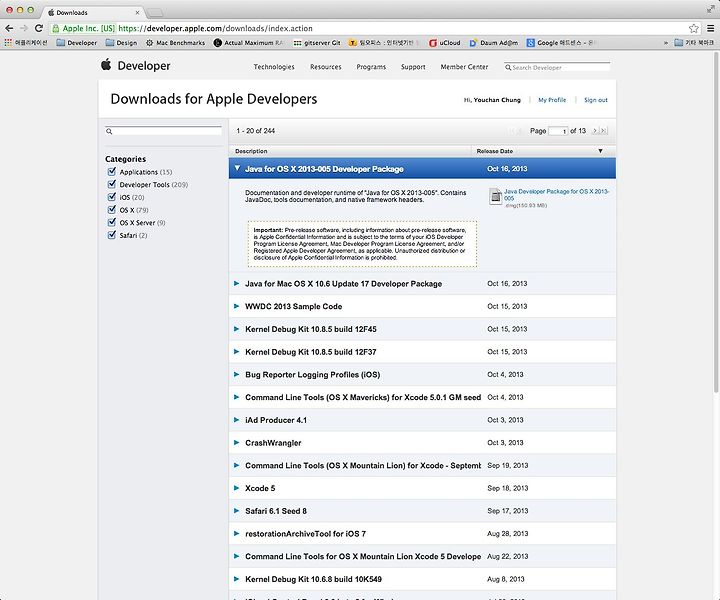Image resolution: width=720 pixels, height=600 pixels.
Task: Uncheck the Applications category
Action: coord(112,171)
